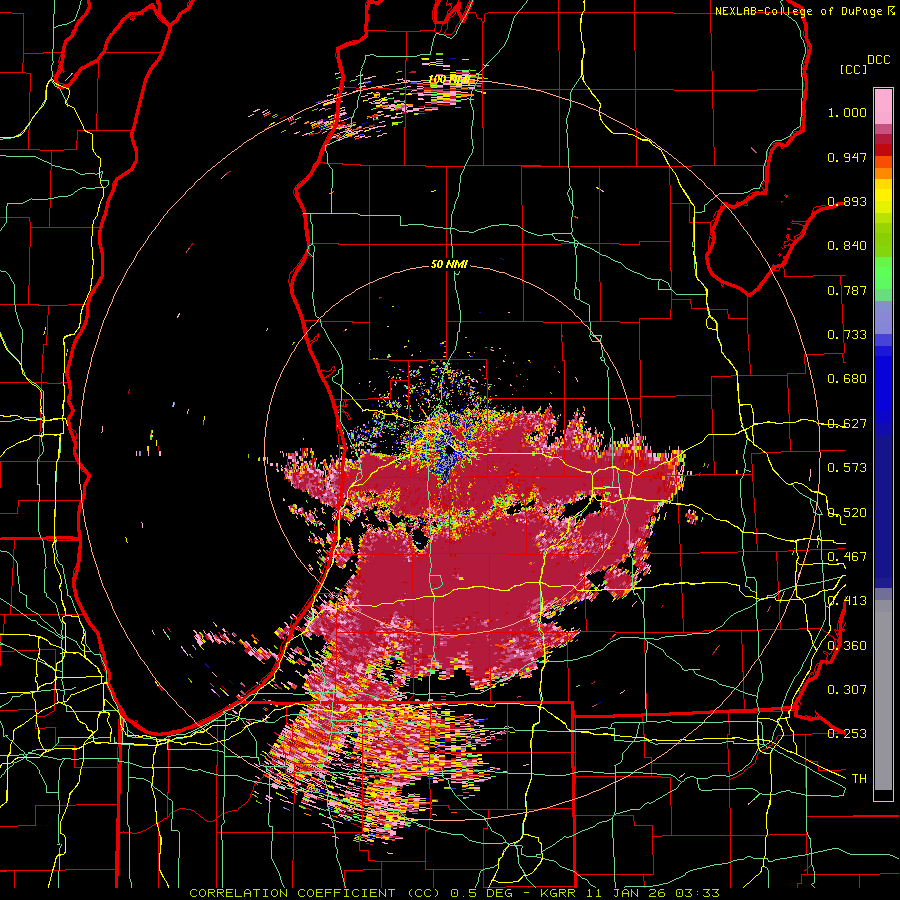The height and width of the screenshot is (900, 900).
Task: Pick the bright green color bar segment
Action: coord(883,273)
